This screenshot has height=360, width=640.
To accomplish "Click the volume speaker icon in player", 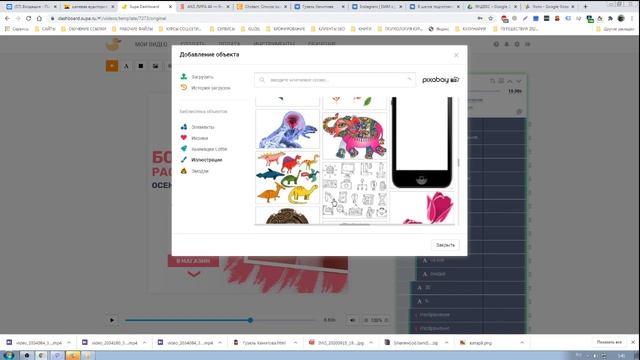I will pos(352,320).
